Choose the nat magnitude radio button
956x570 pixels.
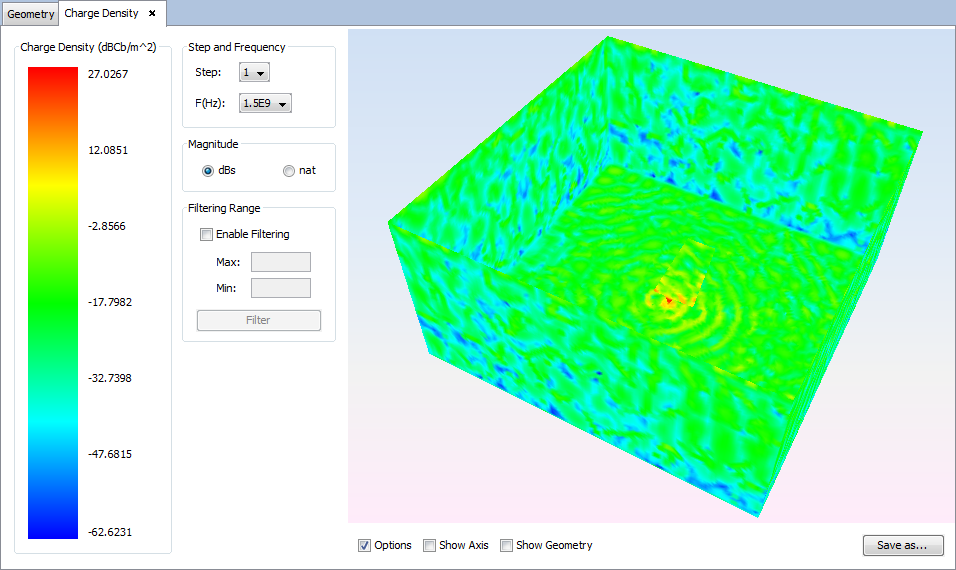point(289,170)
